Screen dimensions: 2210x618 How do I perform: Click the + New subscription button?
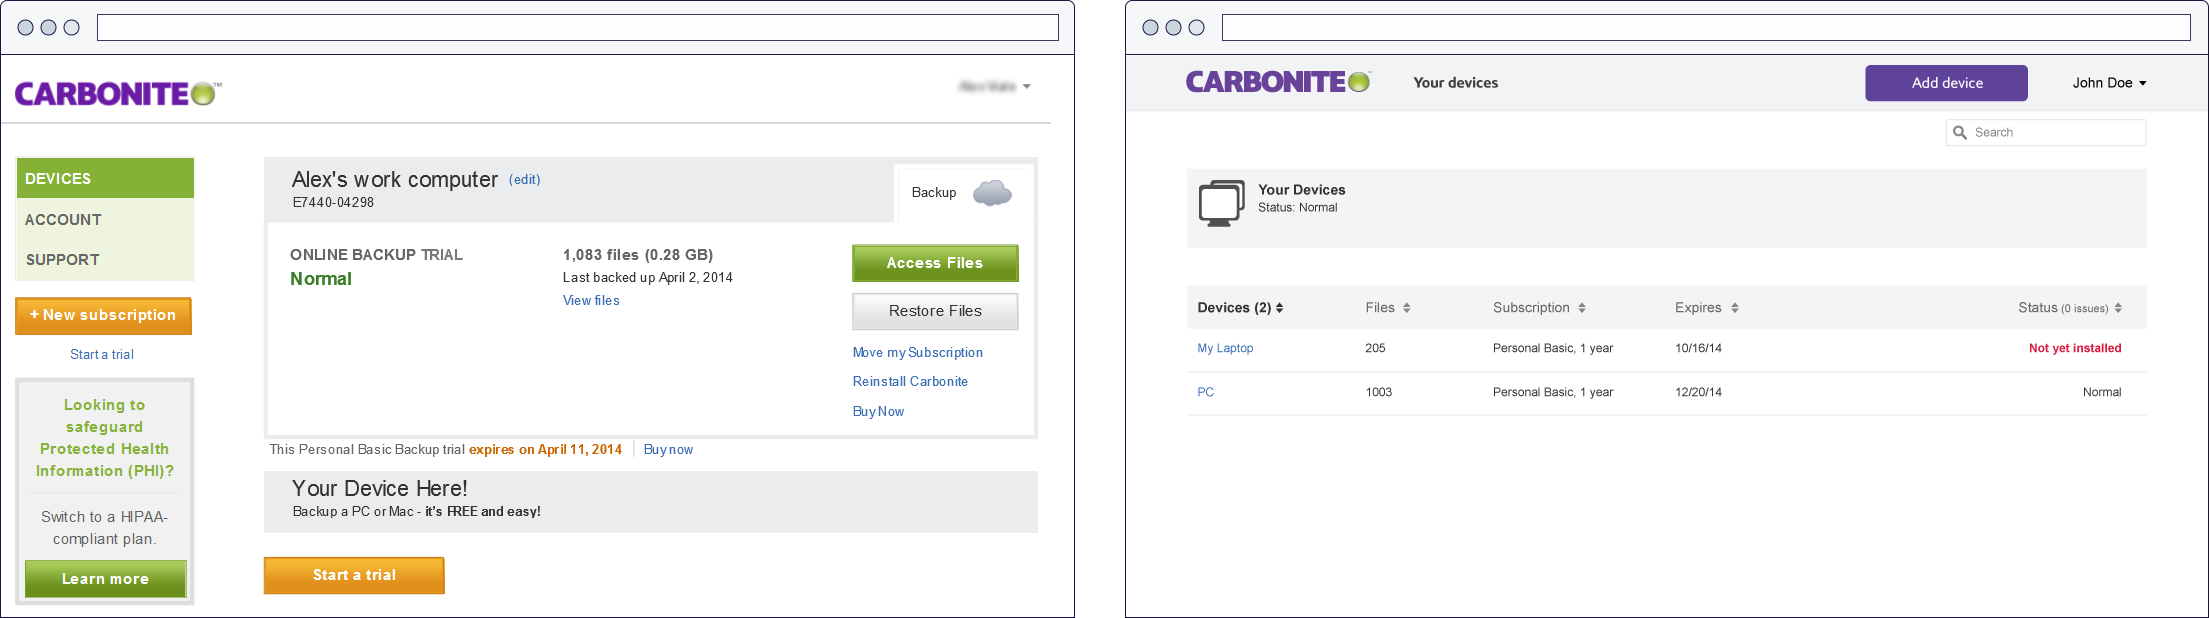coord(103,315)
